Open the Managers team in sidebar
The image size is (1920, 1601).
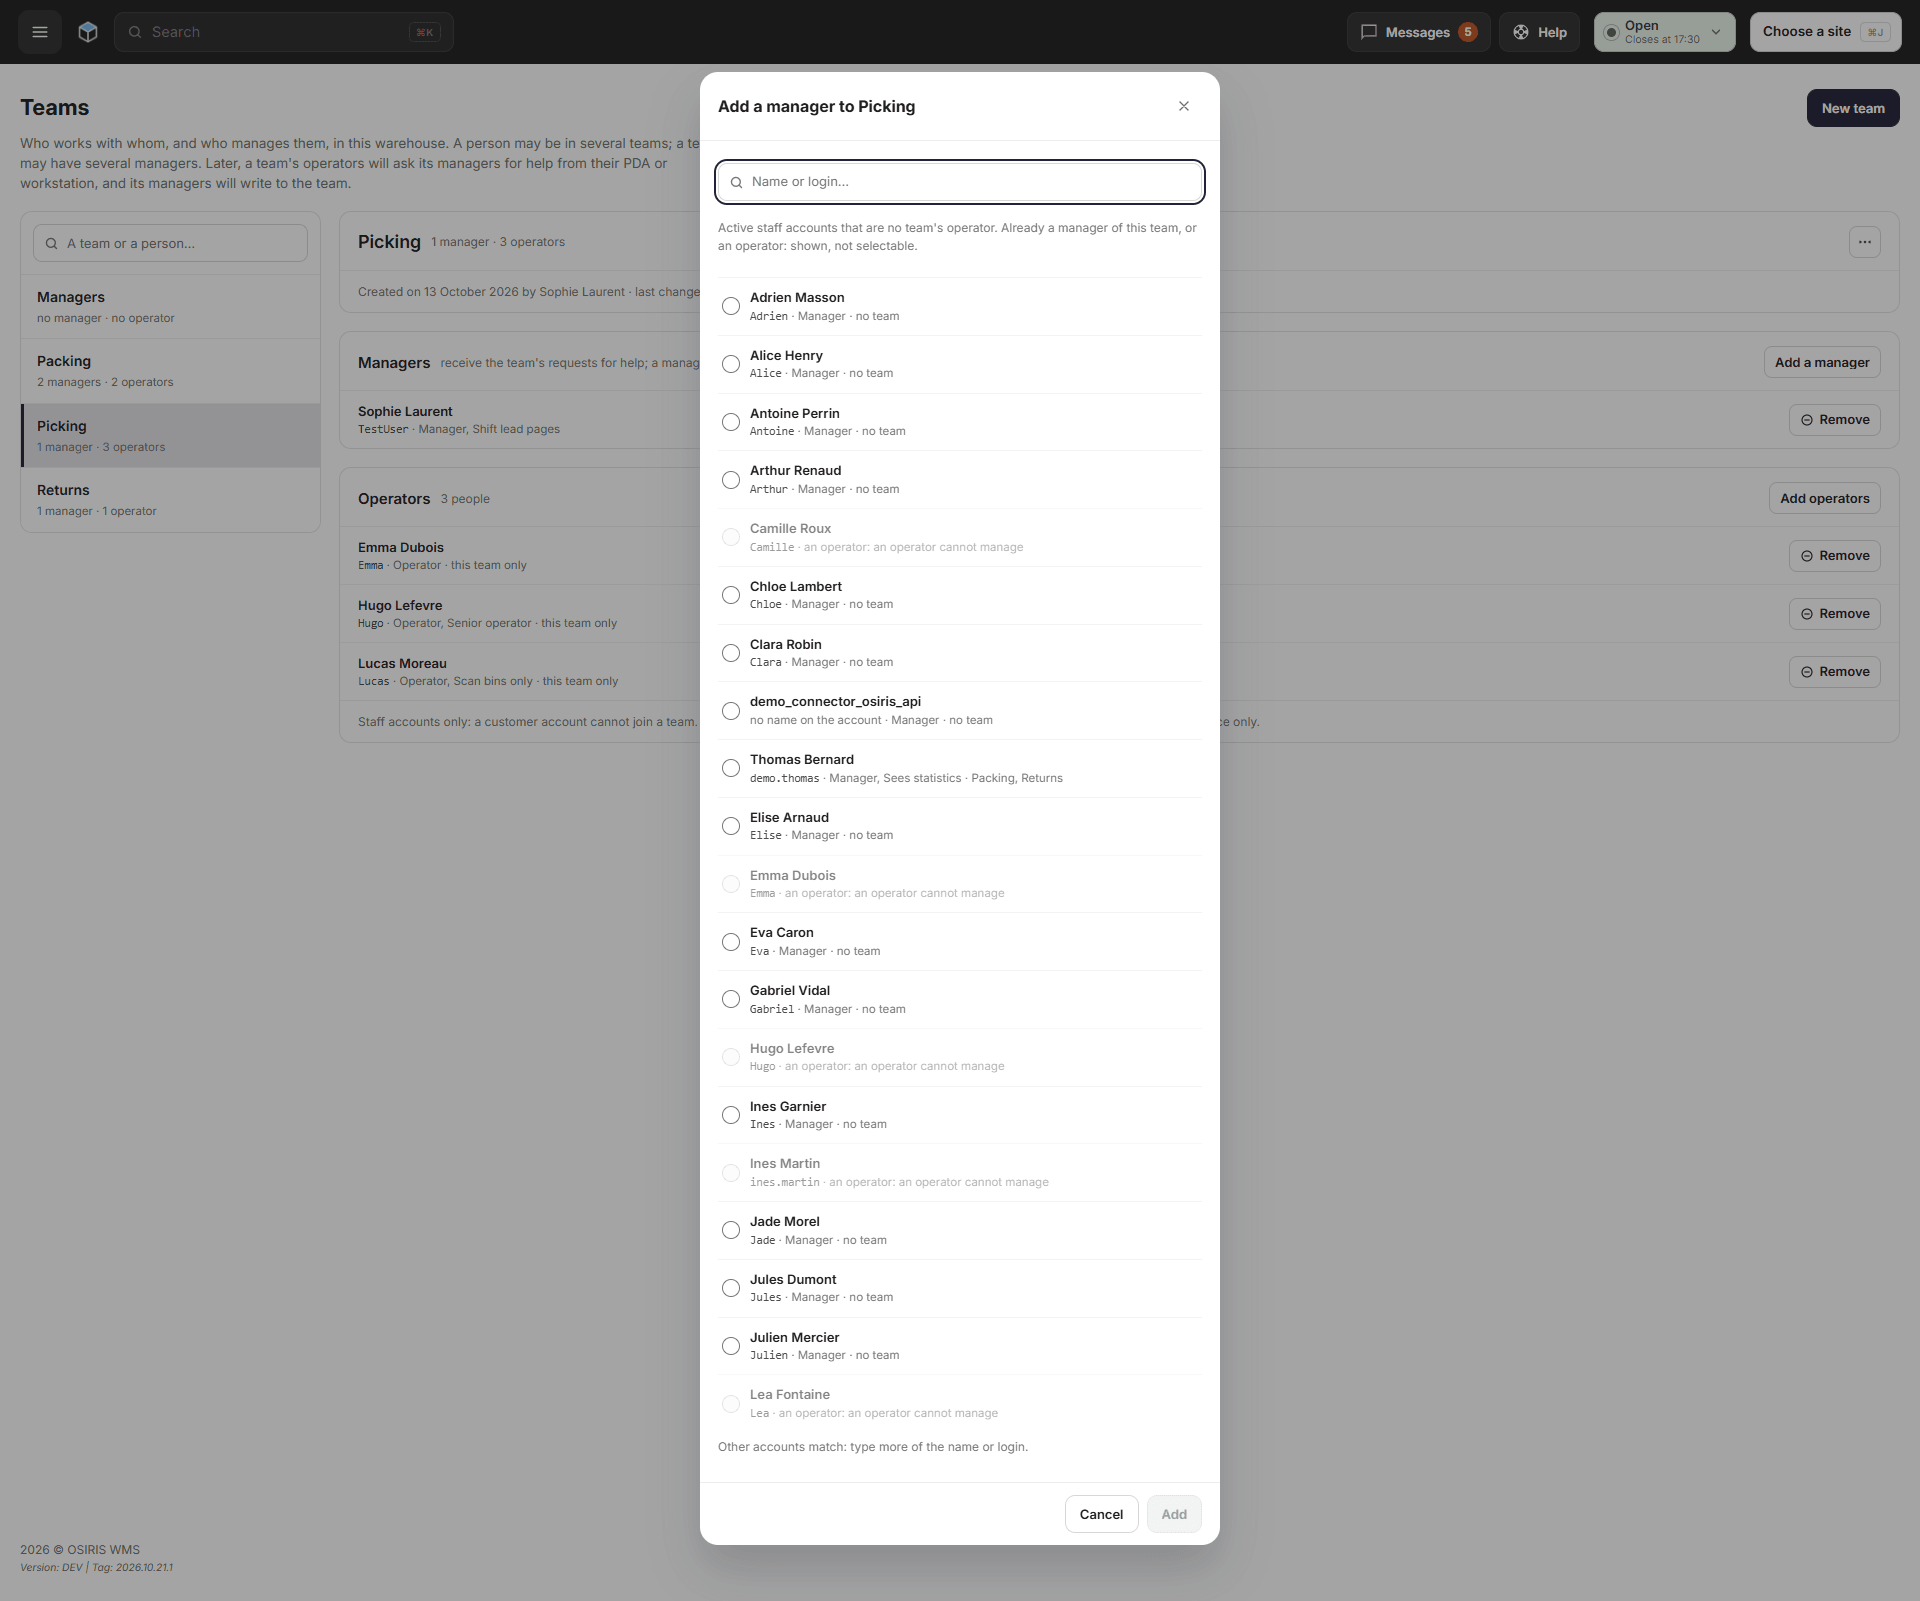click(x=170, y=307)
